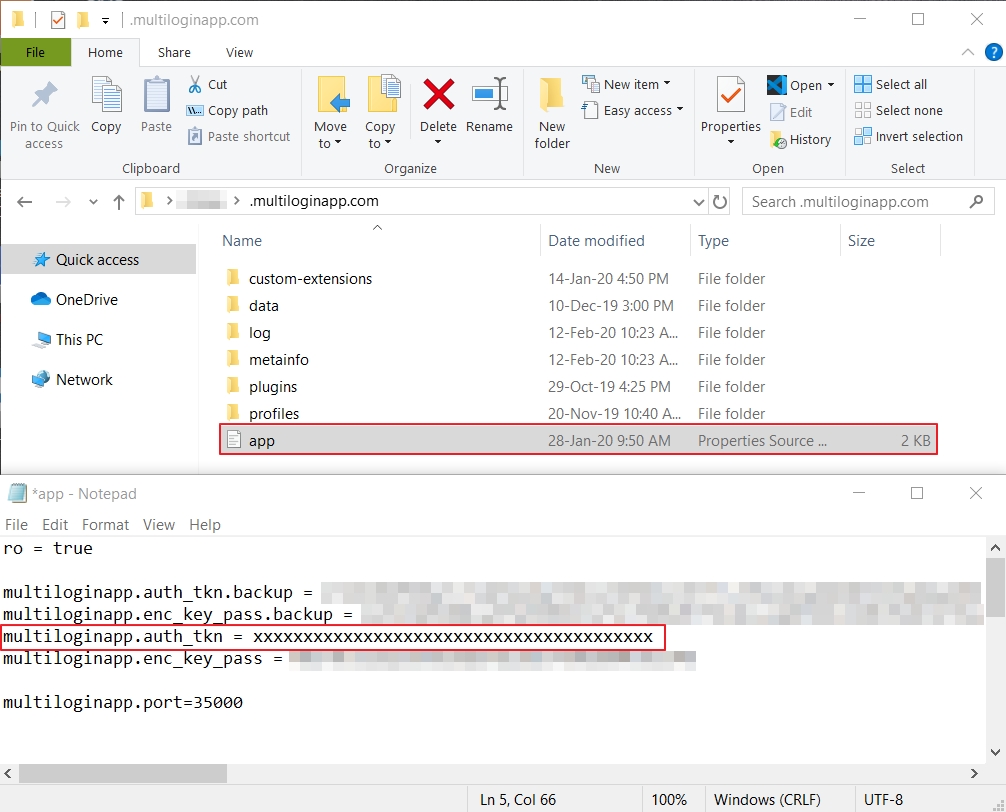Click the Explorer Help question icon

993,52
